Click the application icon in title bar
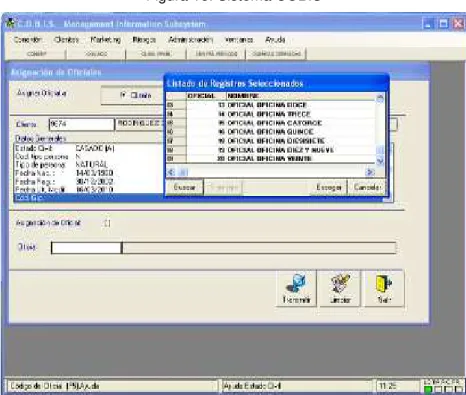Screen dimensions: 466x395 (x=11, y=23)
